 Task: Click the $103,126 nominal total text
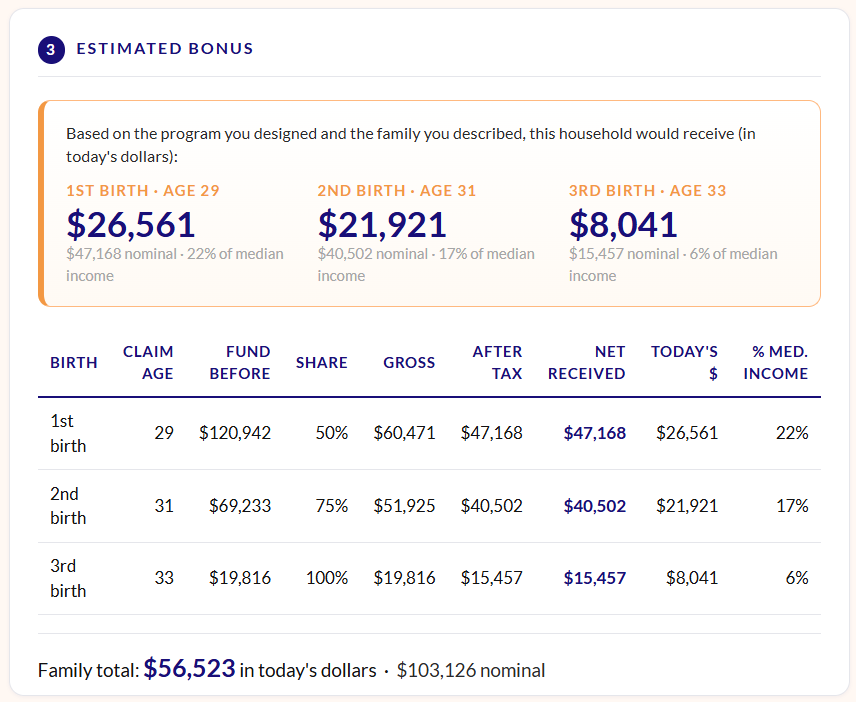(x=471, y=670)
